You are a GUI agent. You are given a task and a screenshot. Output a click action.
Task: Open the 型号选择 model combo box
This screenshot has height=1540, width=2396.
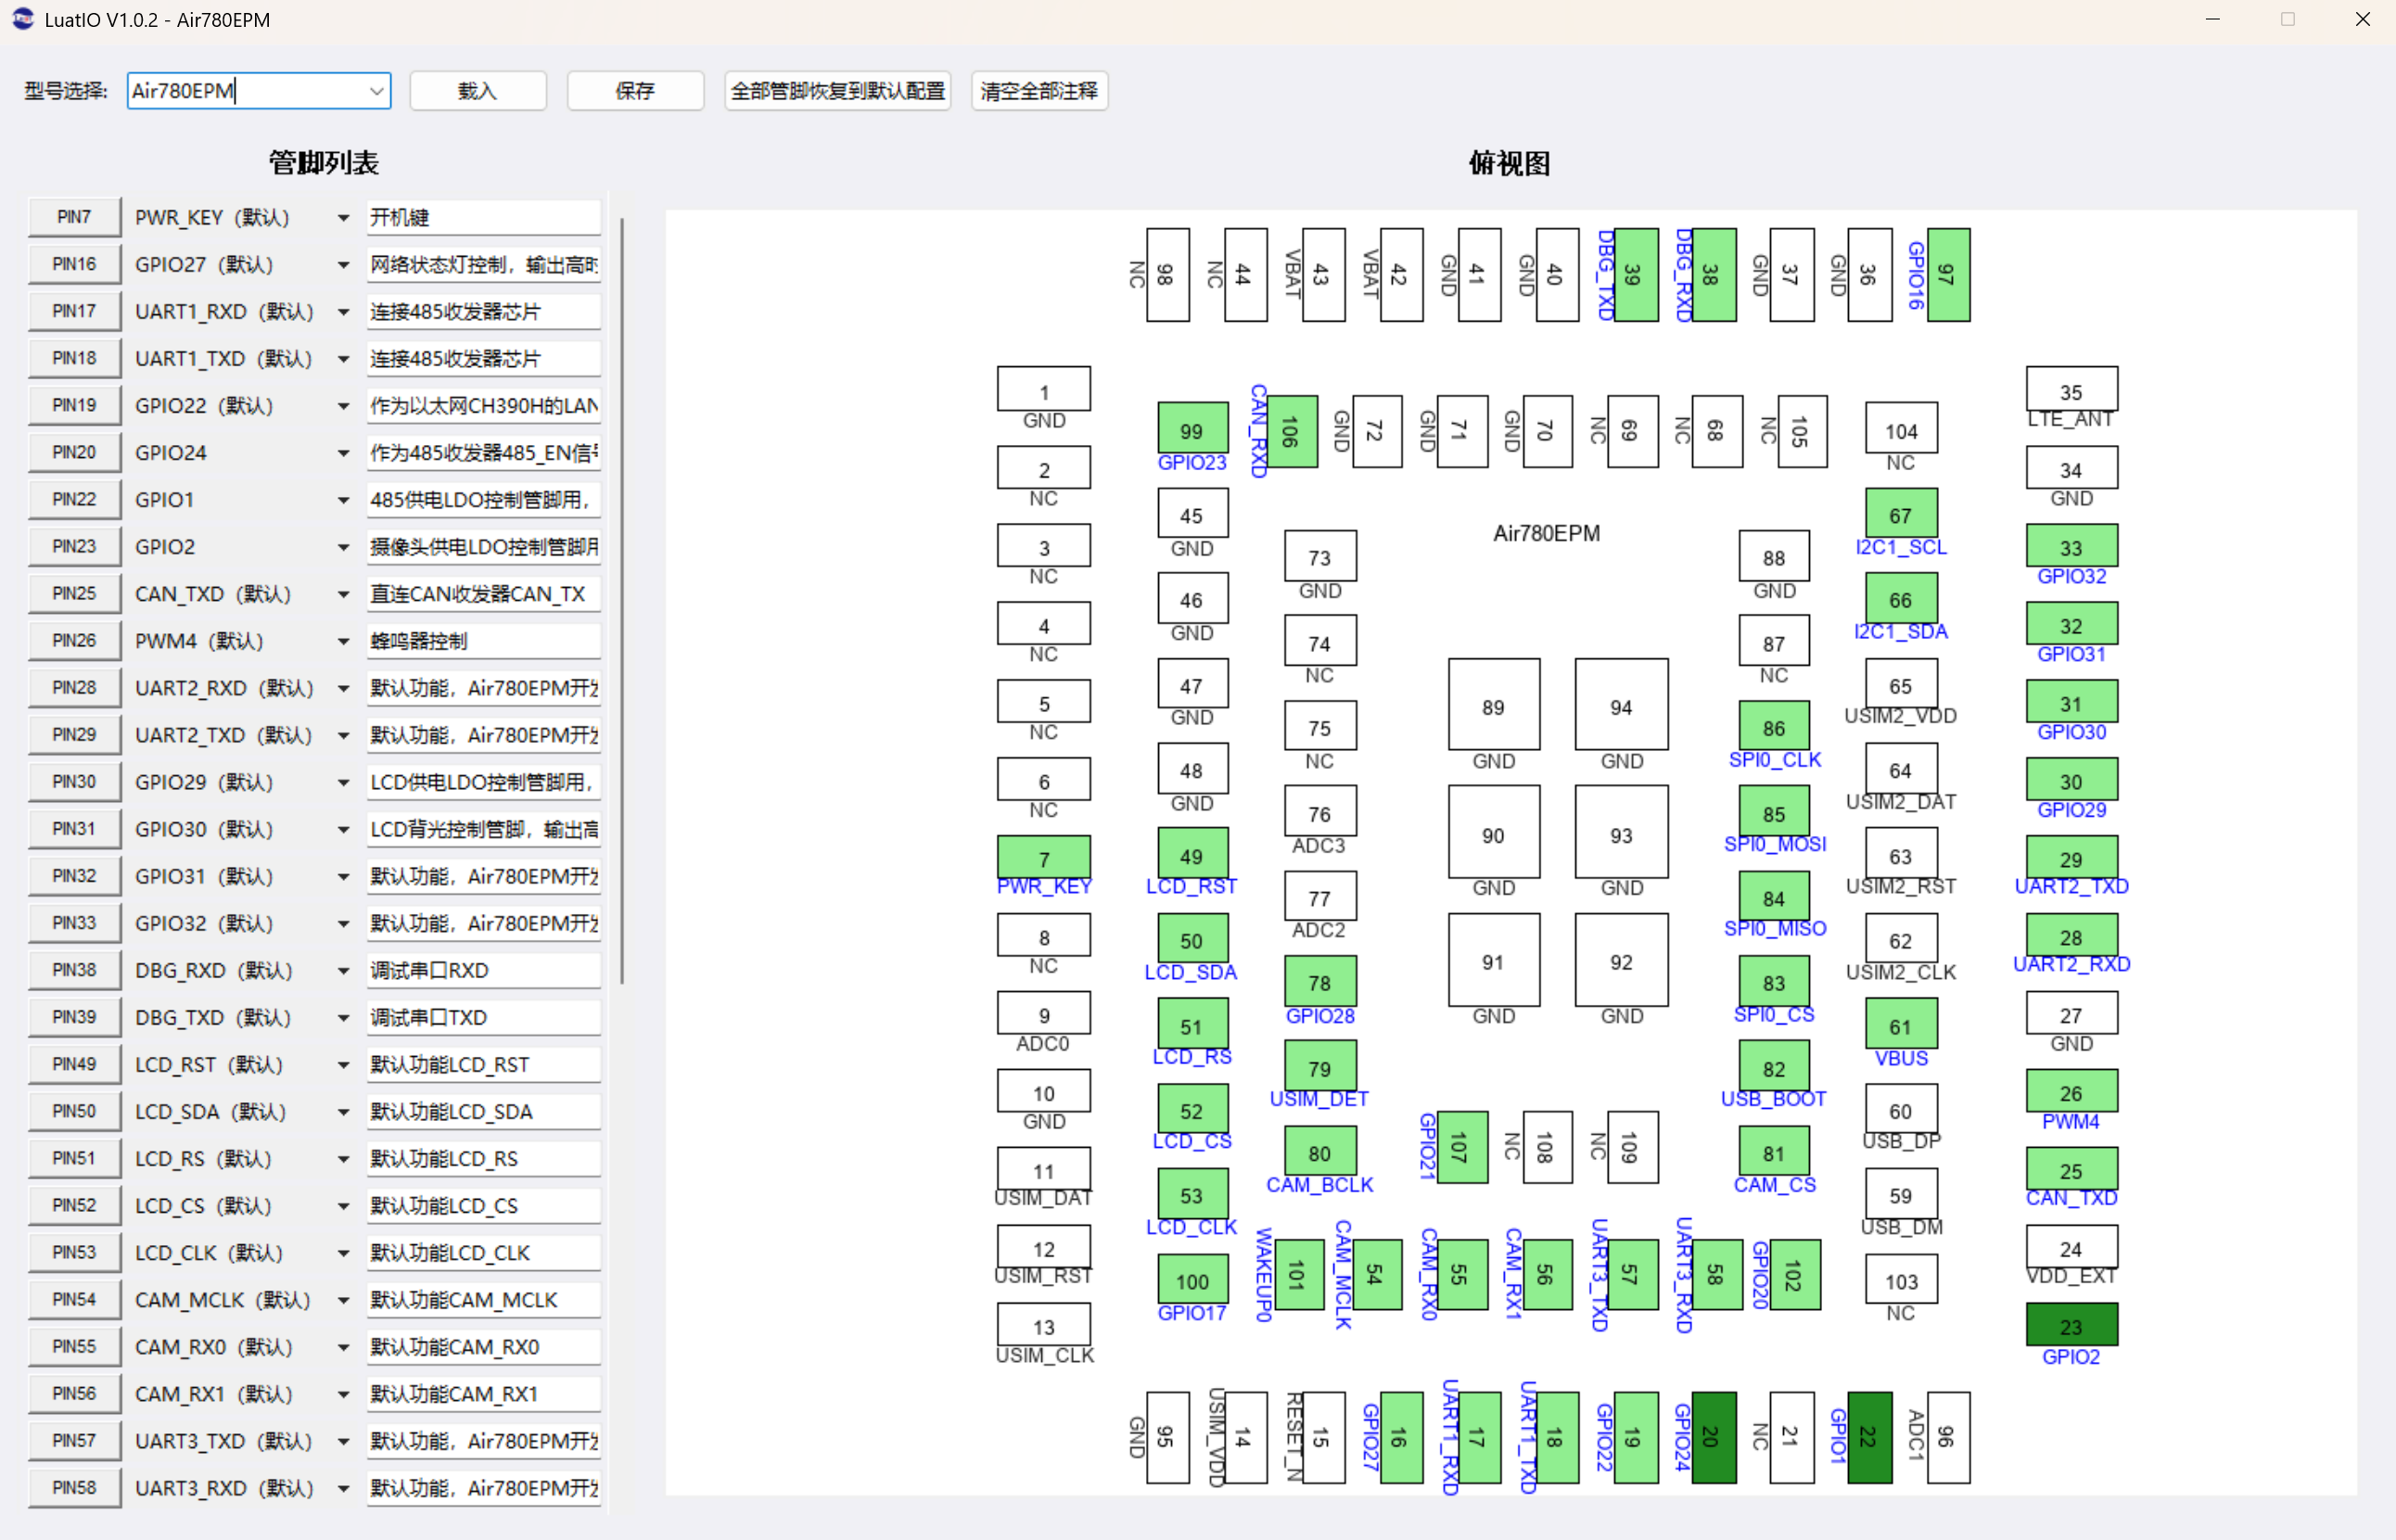click(x=258, y=91)
